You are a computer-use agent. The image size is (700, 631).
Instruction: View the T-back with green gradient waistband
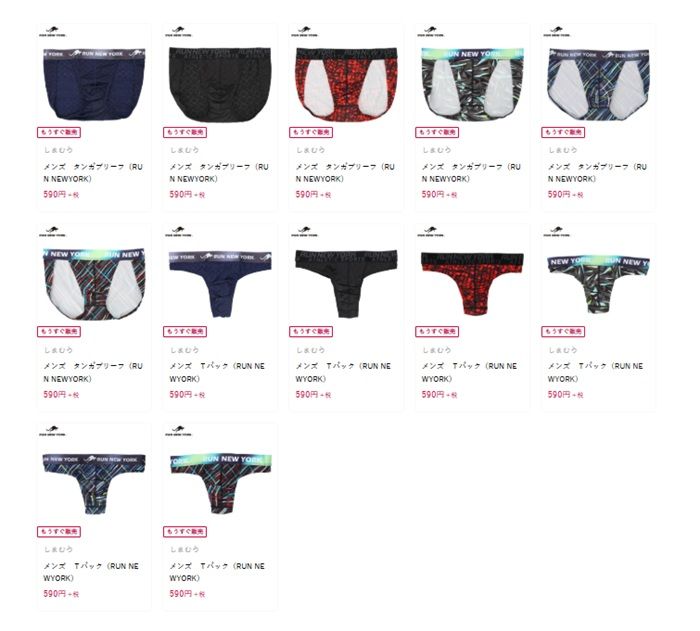pyautogui.click(x=221, y=484)
